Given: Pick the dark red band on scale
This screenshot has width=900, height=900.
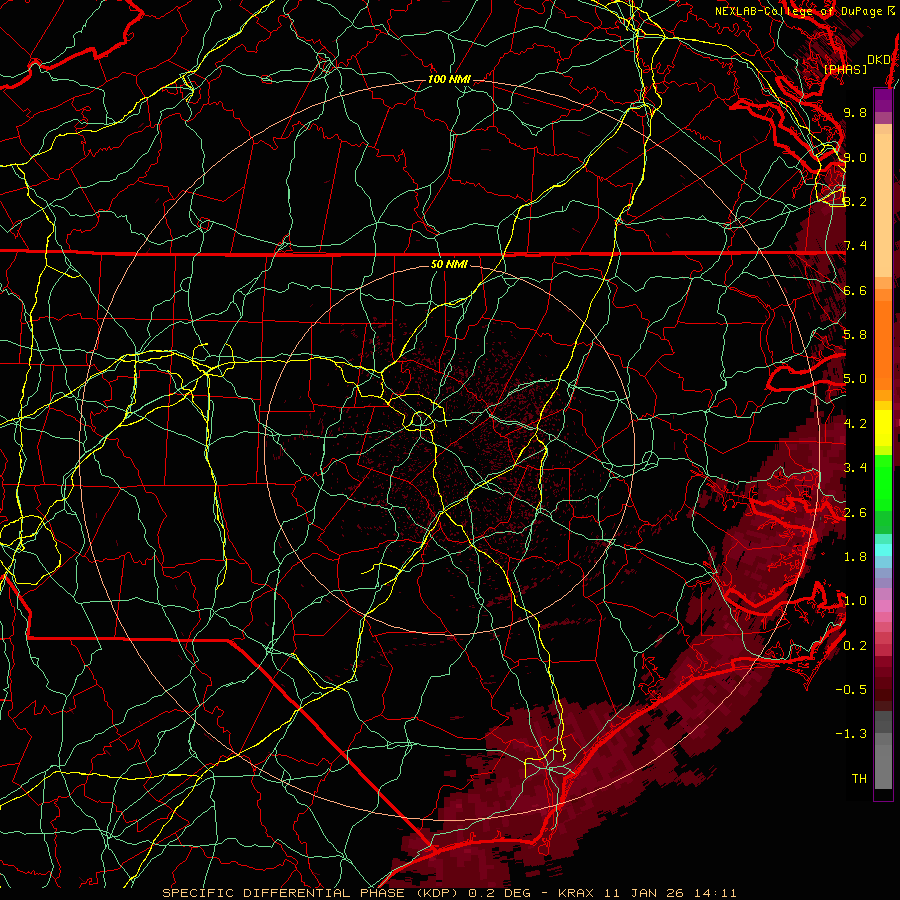Looking at the screenshot, I should click(x=883, y=683).
